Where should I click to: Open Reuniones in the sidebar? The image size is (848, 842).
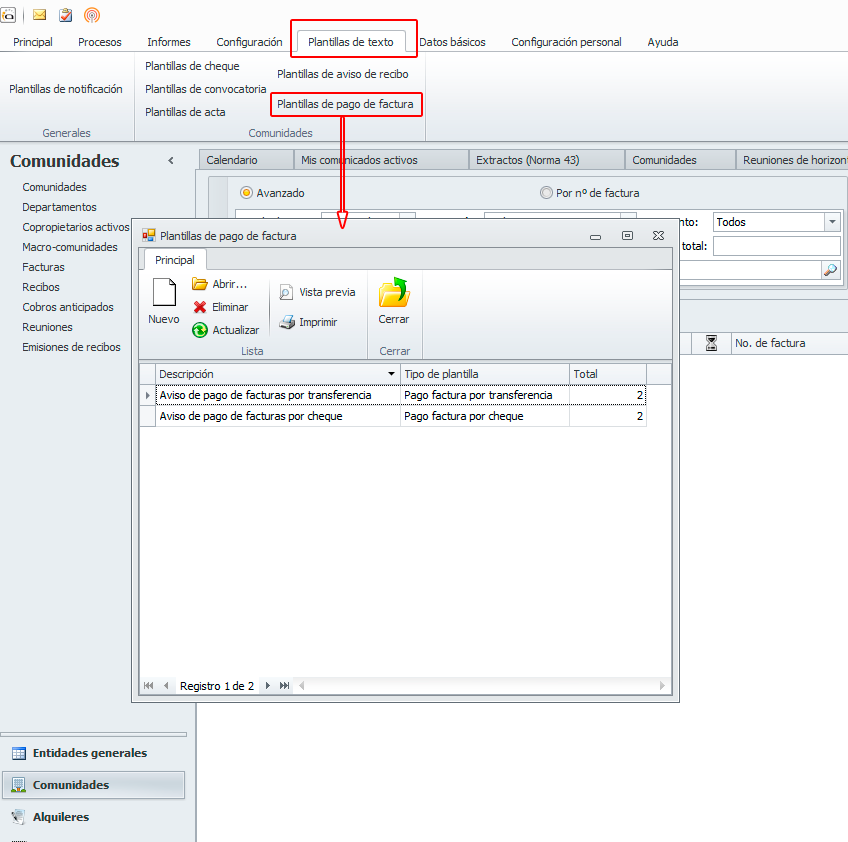point(47,327)
